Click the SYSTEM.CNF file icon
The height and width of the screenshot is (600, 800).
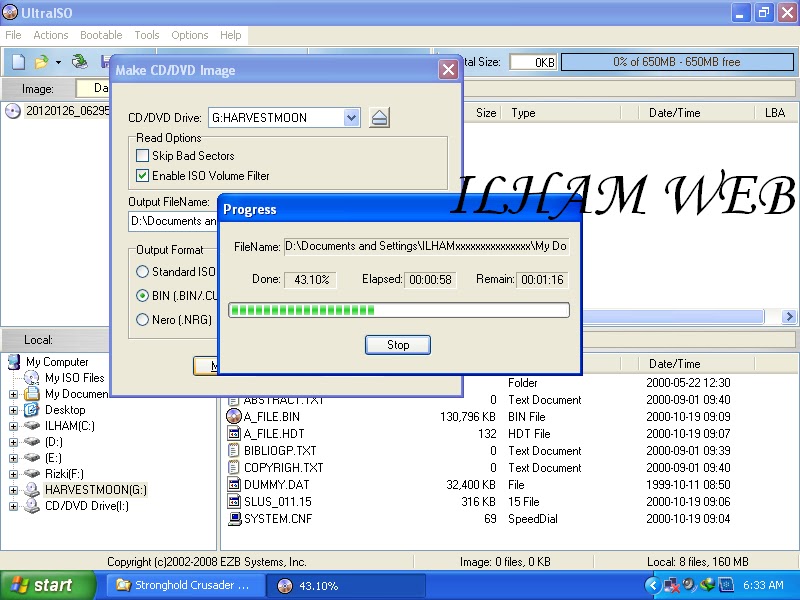tap(234, 519)
